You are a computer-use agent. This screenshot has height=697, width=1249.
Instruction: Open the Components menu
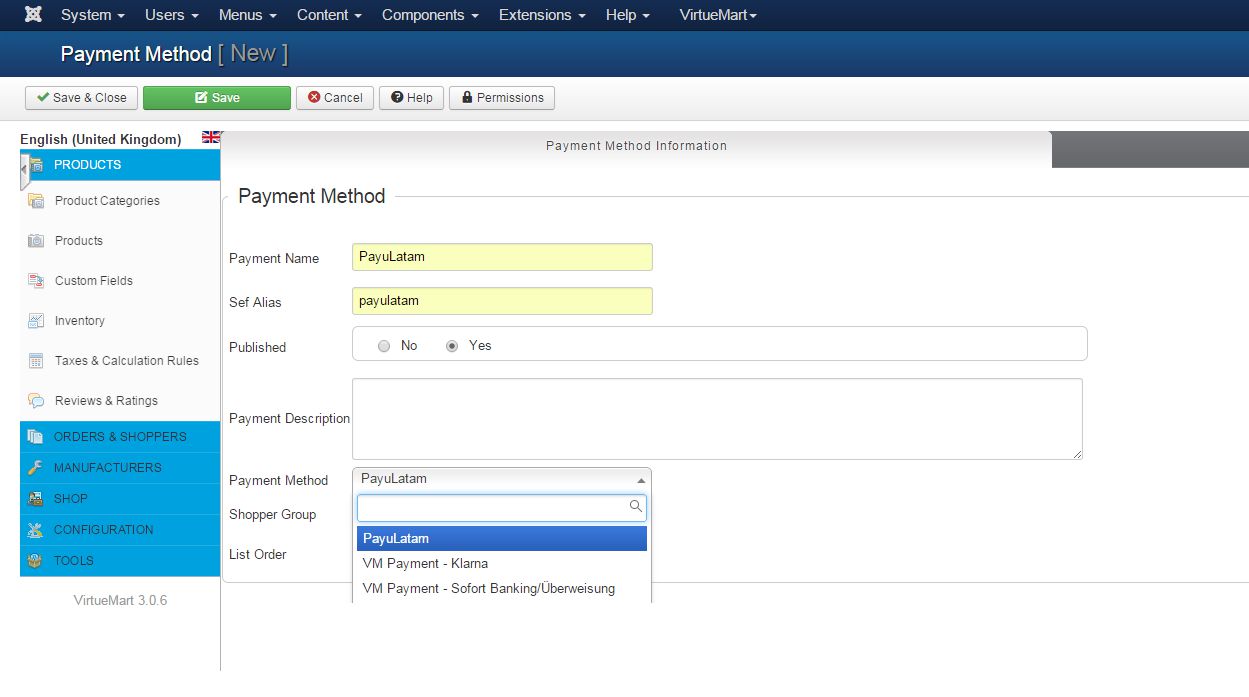click(x=430, y=15)
